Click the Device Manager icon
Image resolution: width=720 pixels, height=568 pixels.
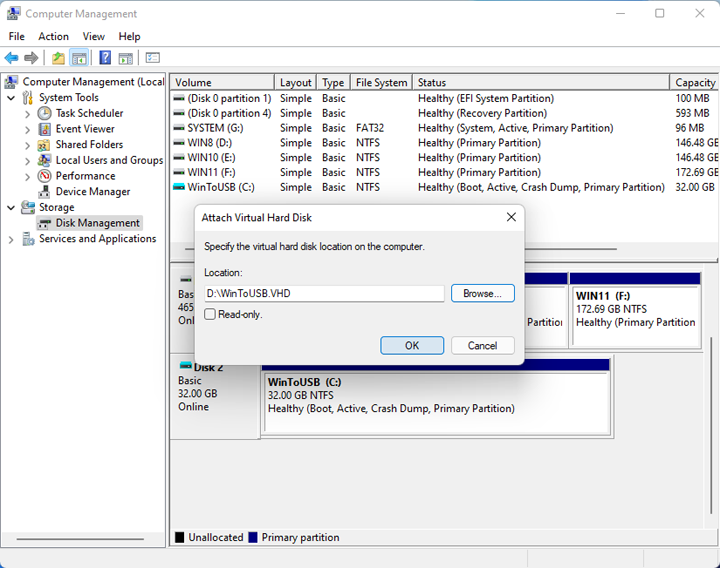tap(45, 191)
